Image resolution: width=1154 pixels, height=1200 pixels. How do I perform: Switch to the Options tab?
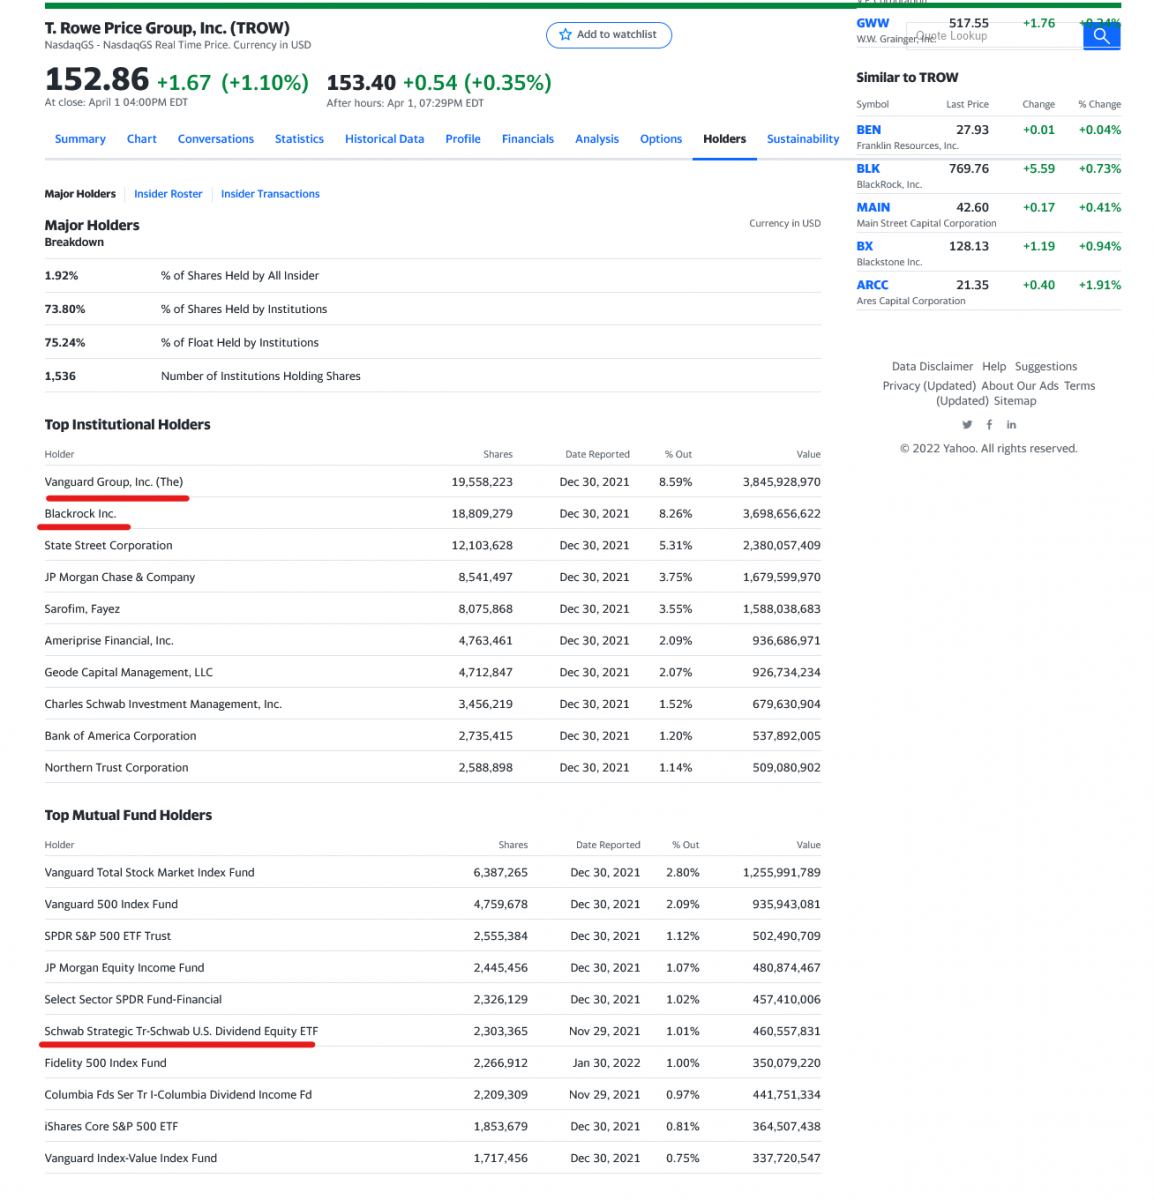click(x=660, y=139)
